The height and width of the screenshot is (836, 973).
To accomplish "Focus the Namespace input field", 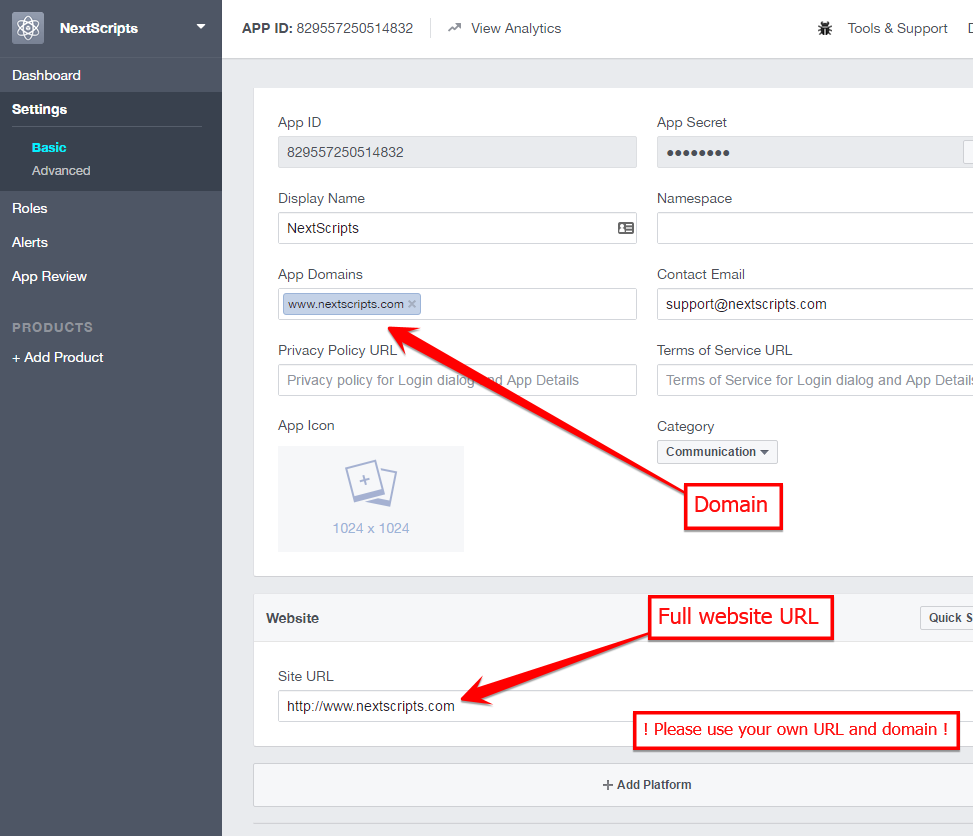I will click(815, 228).
